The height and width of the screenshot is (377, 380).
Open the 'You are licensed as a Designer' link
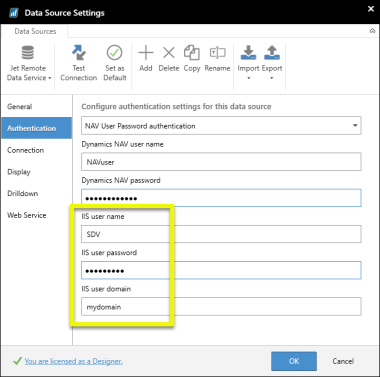[73, 361]
